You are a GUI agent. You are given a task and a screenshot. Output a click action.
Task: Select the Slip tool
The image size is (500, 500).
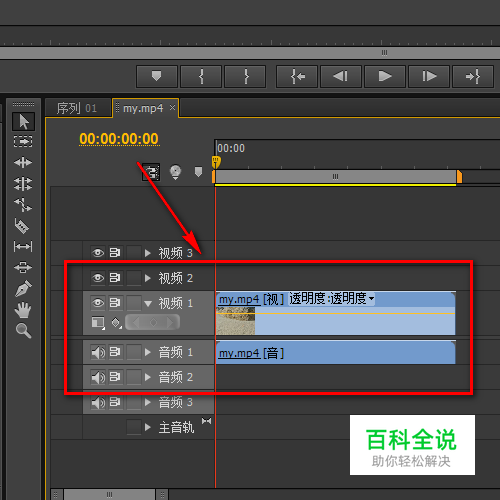click(23, 247)
